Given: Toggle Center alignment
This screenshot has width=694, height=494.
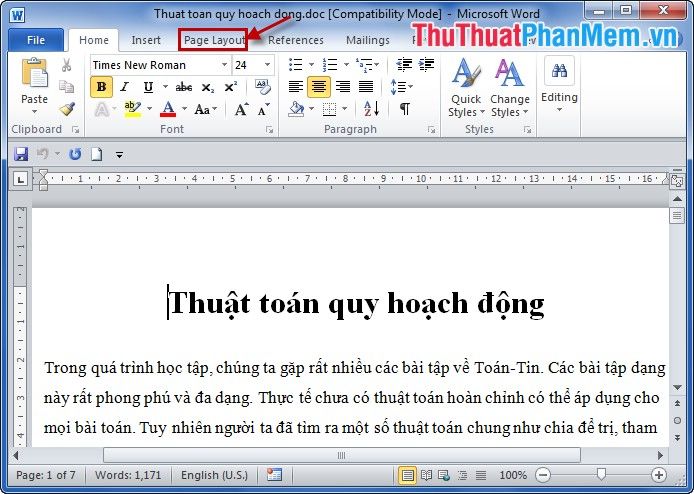Looking at the screenshot, I should [x=319, y=87].
